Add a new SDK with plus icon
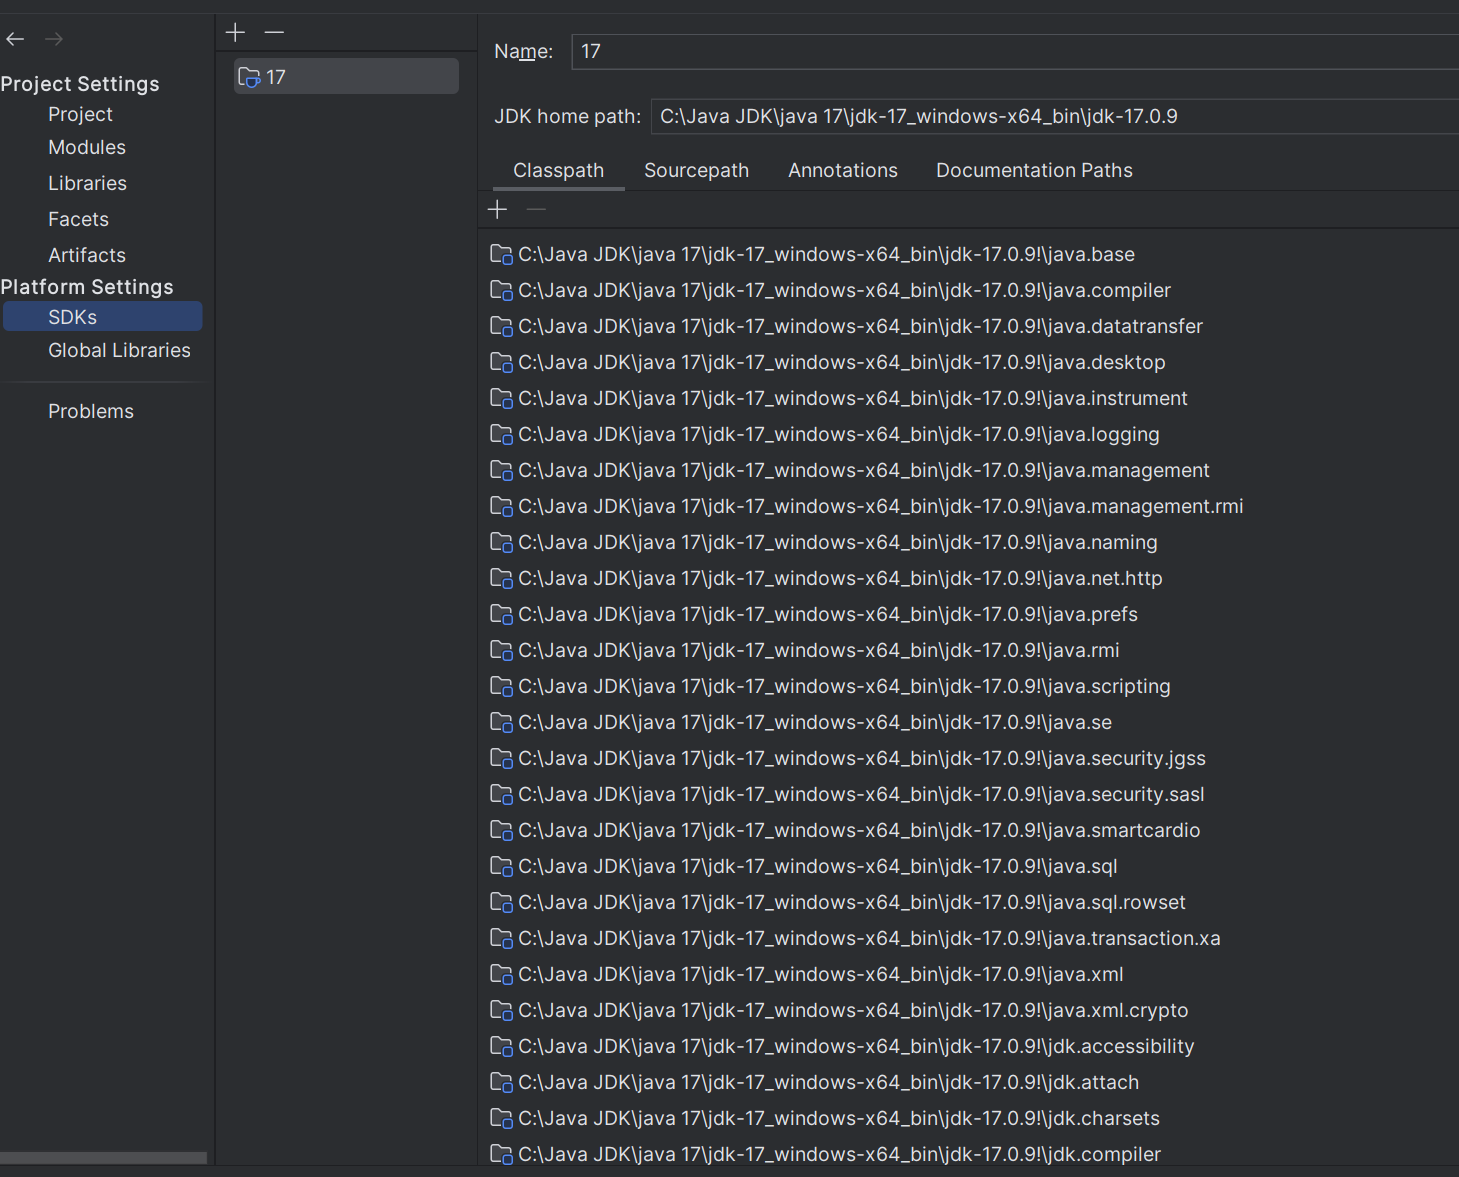The height and width of the screenshot is (1177, 1459). pyautogui.click(x=235, y=33)
